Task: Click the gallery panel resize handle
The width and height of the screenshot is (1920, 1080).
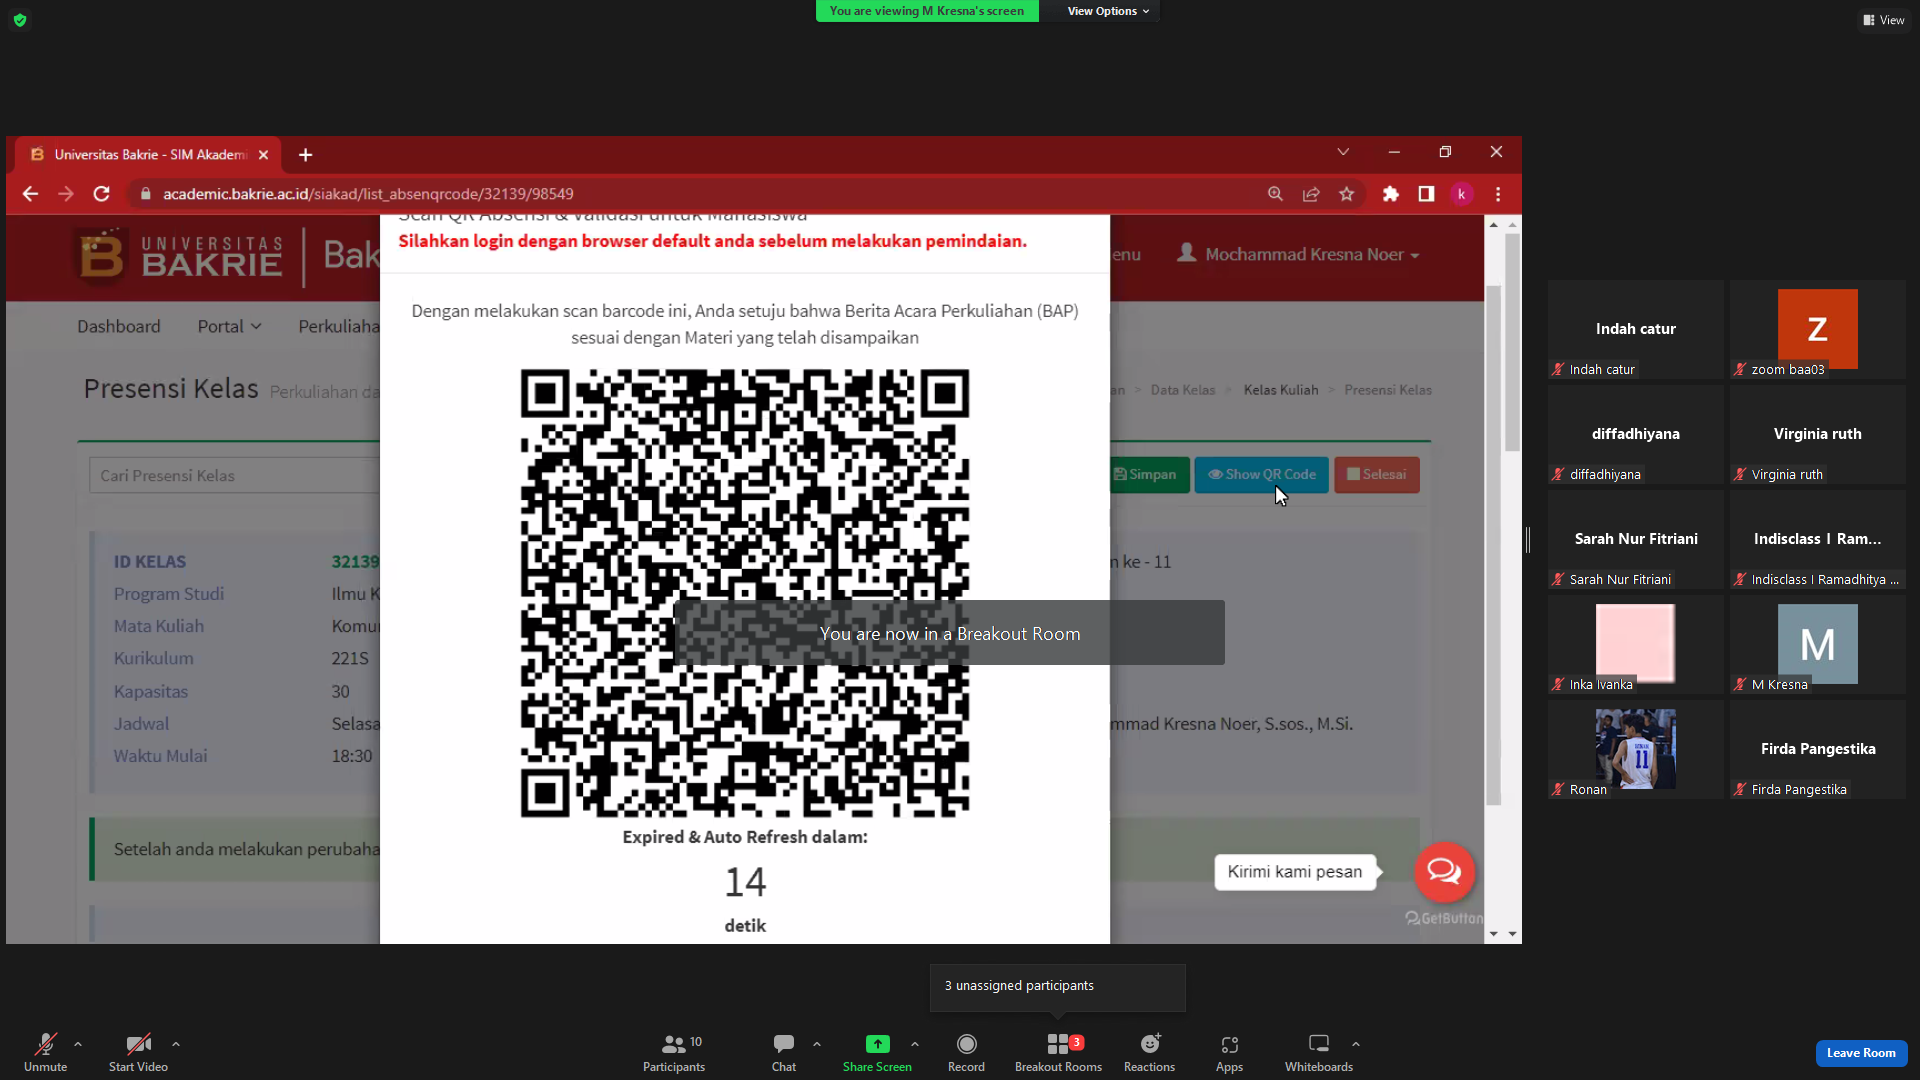Action: coord(1528,540)
